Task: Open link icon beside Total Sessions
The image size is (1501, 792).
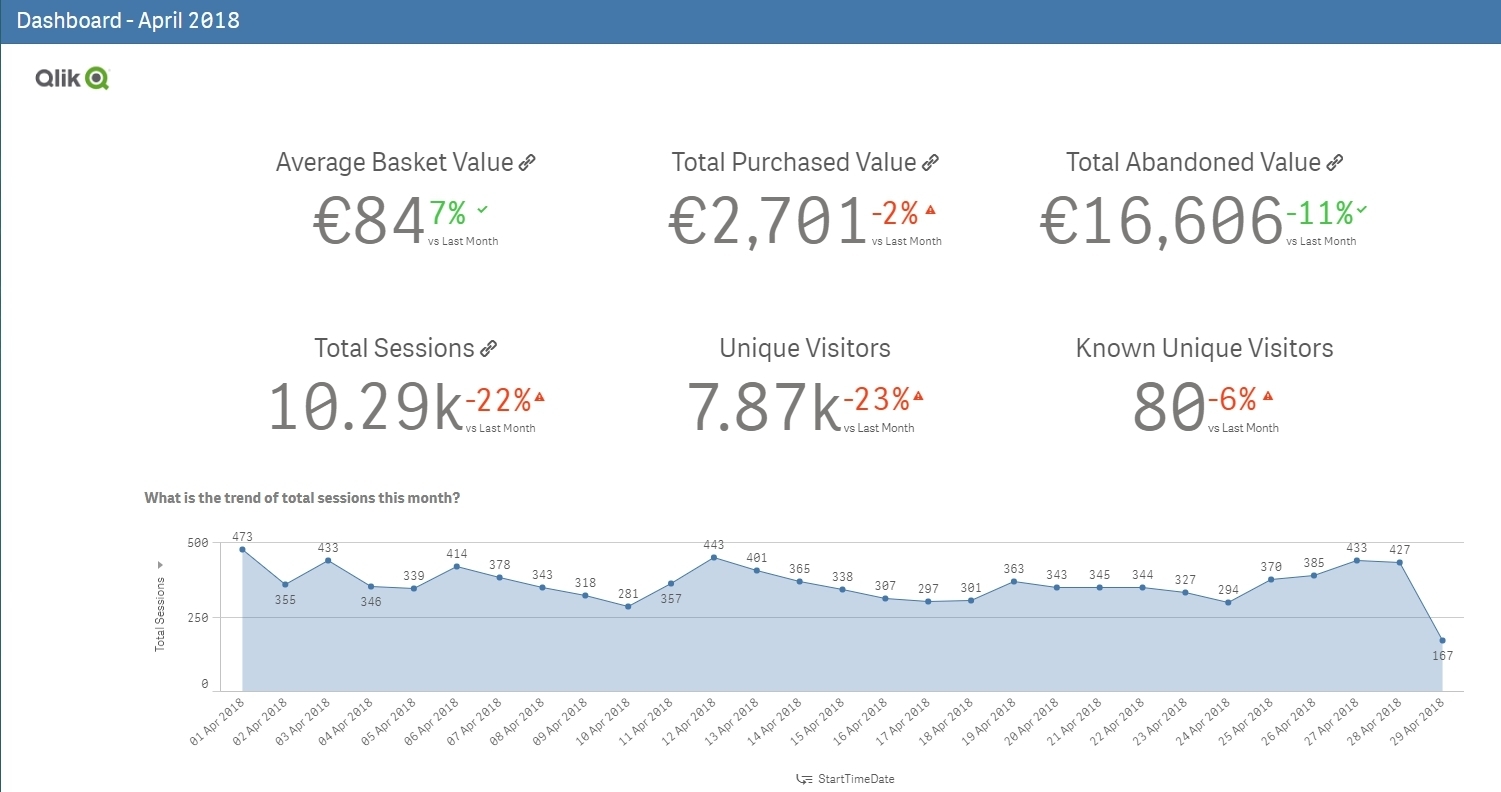Action: point(488,348)
